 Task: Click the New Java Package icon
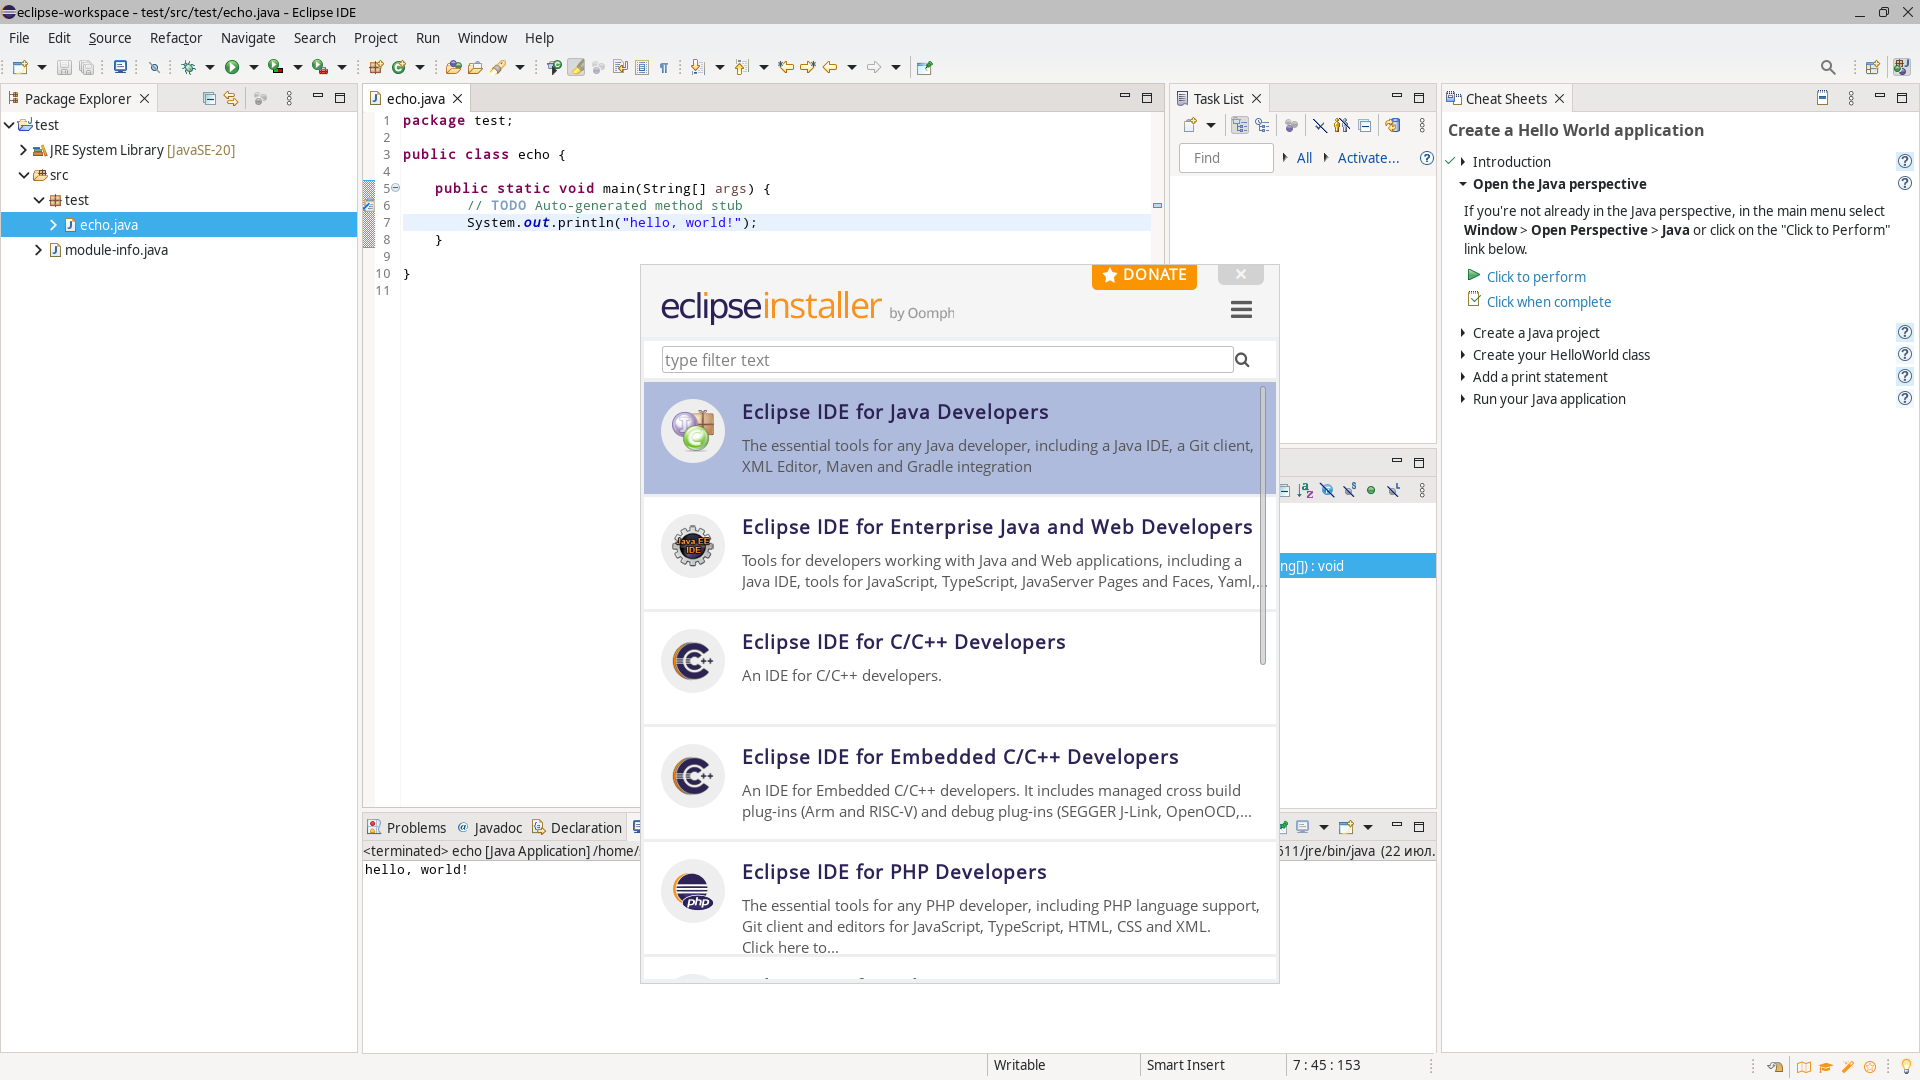(376, 67)
